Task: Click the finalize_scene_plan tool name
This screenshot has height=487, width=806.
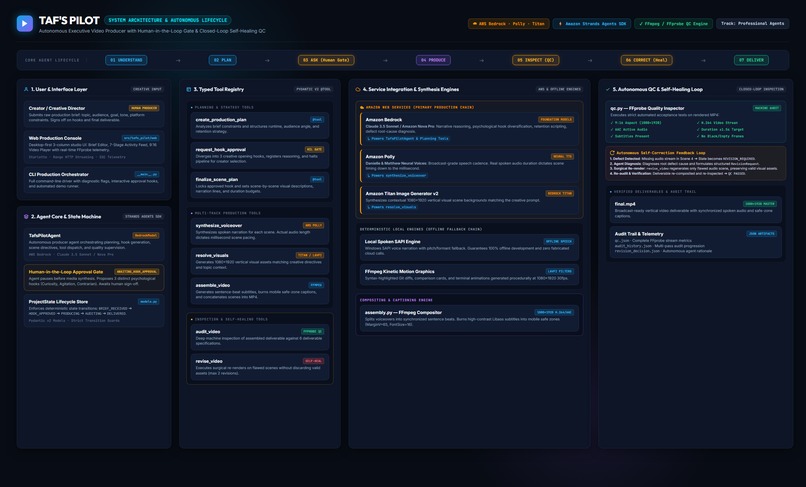Action: (216, 179)
